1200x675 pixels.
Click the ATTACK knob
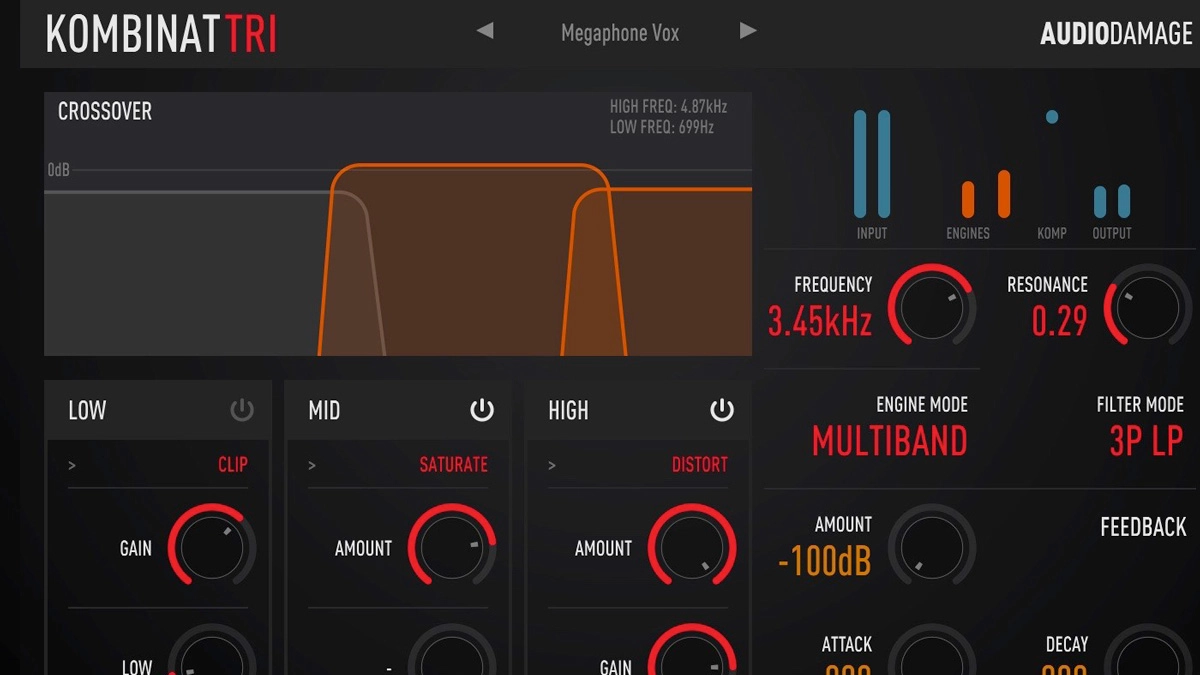pos(932,650)
